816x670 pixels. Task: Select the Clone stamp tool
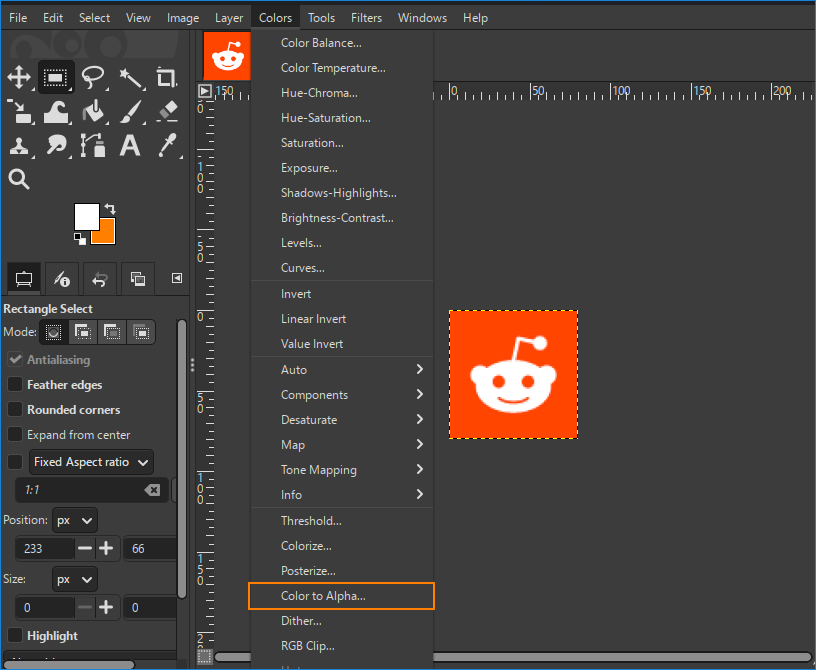click(x=19, y=146)
